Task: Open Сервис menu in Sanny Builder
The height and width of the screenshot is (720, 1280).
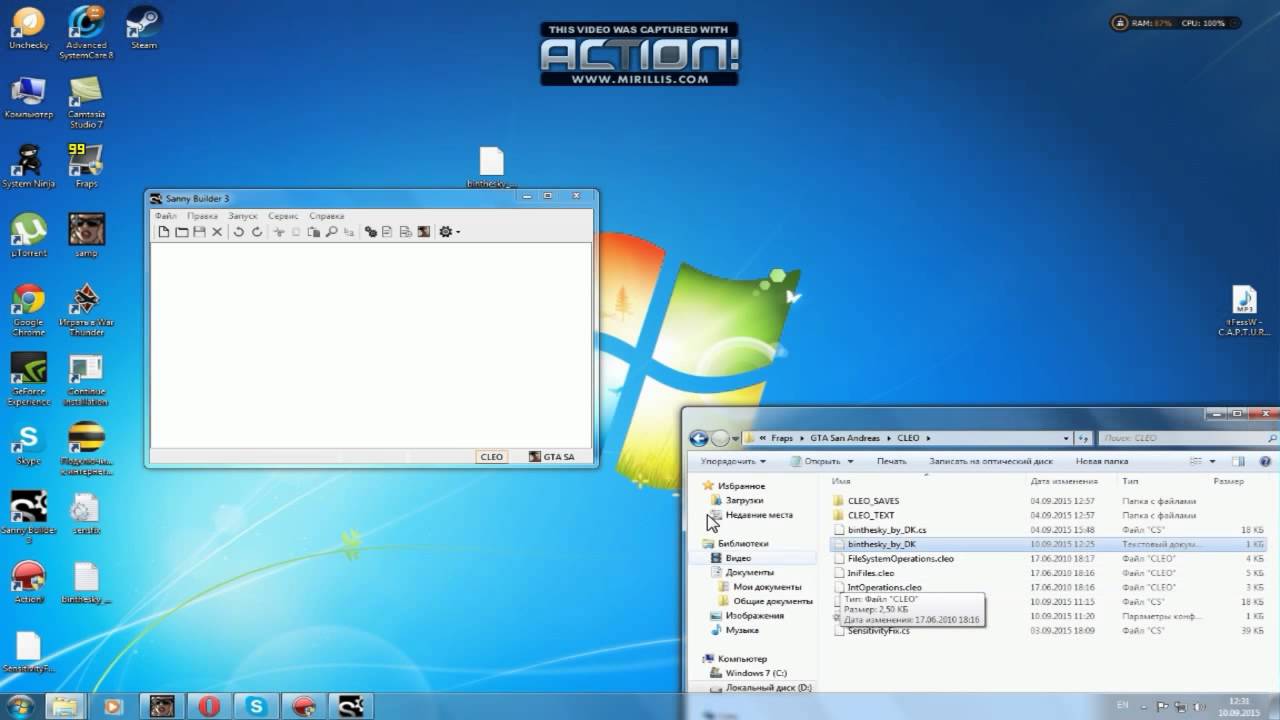Action: pyautogui.click(x=283, y=216)
